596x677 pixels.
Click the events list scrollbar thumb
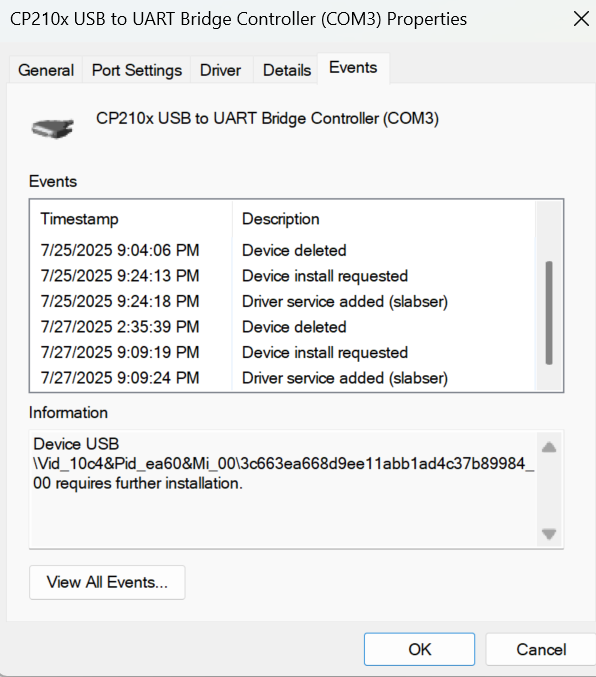coord(549,313)
